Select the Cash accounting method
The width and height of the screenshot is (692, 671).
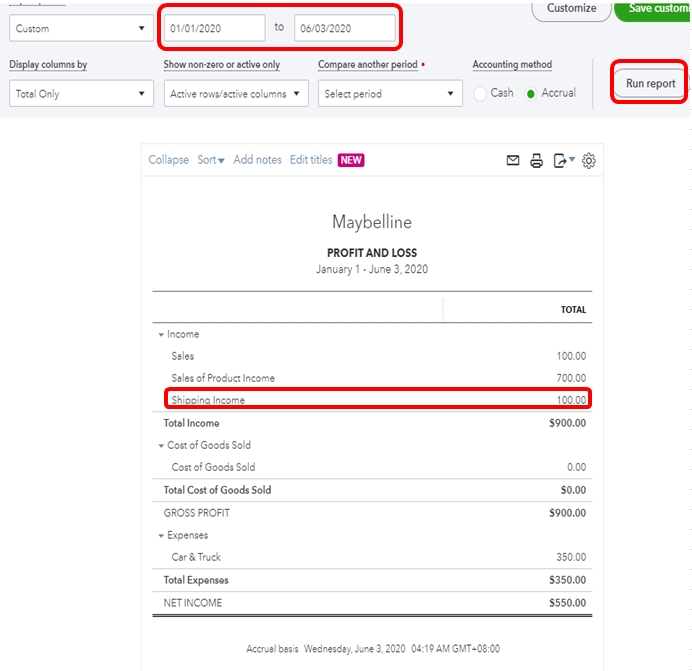(481, 93)
